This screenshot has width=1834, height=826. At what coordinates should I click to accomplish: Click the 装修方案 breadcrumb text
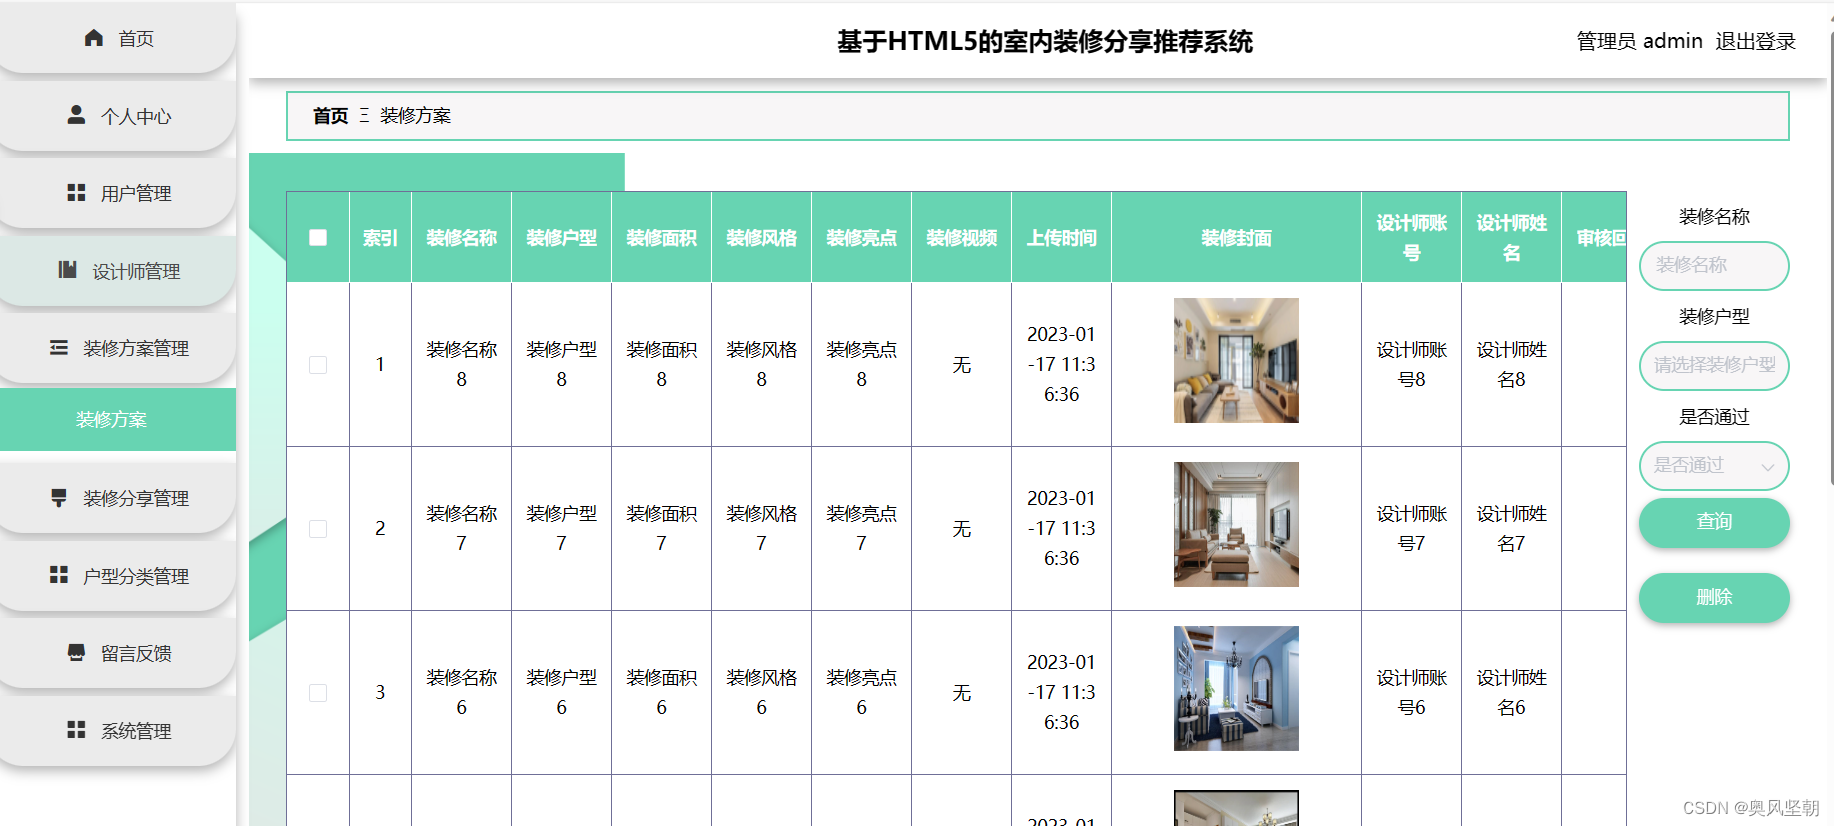(x=415, y=116)
